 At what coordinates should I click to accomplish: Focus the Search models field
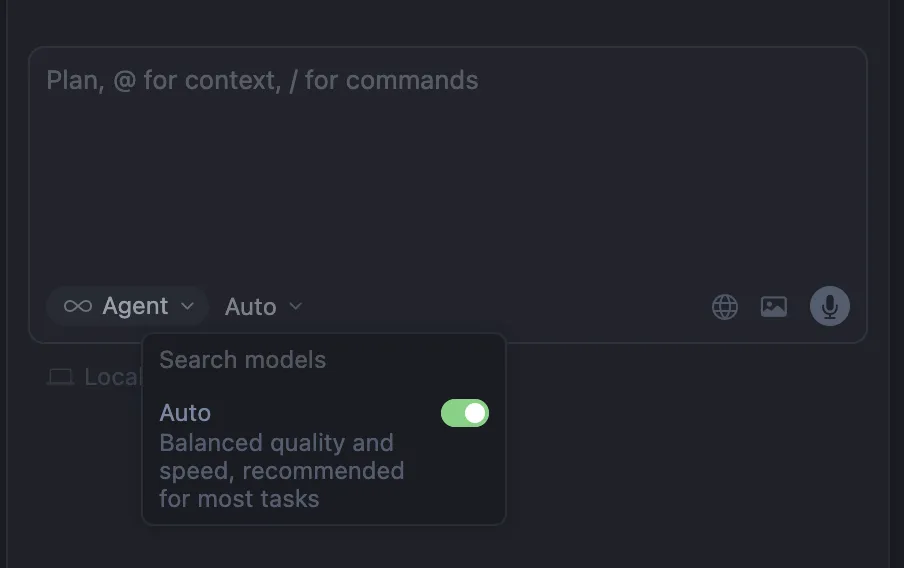(243, 360)
